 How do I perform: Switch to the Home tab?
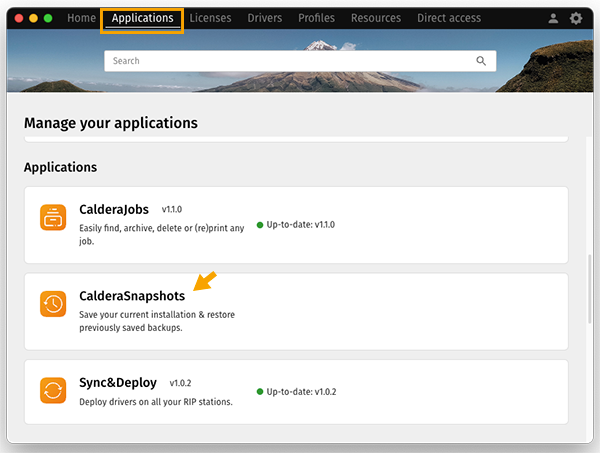82,18
